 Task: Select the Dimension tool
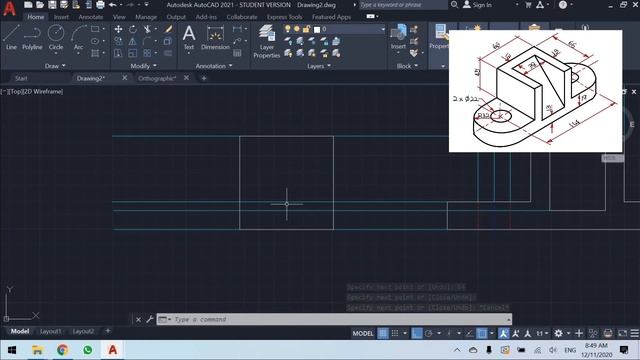215,37
